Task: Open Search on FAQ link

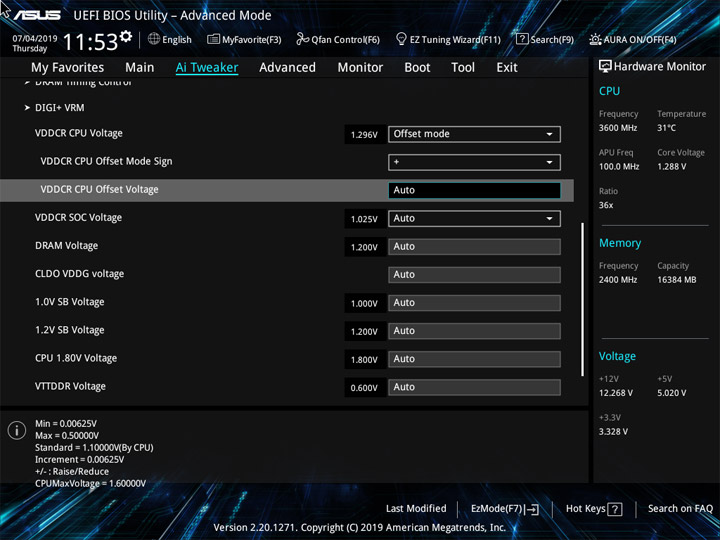Action: pyautogui.click(x=680, y=509)
